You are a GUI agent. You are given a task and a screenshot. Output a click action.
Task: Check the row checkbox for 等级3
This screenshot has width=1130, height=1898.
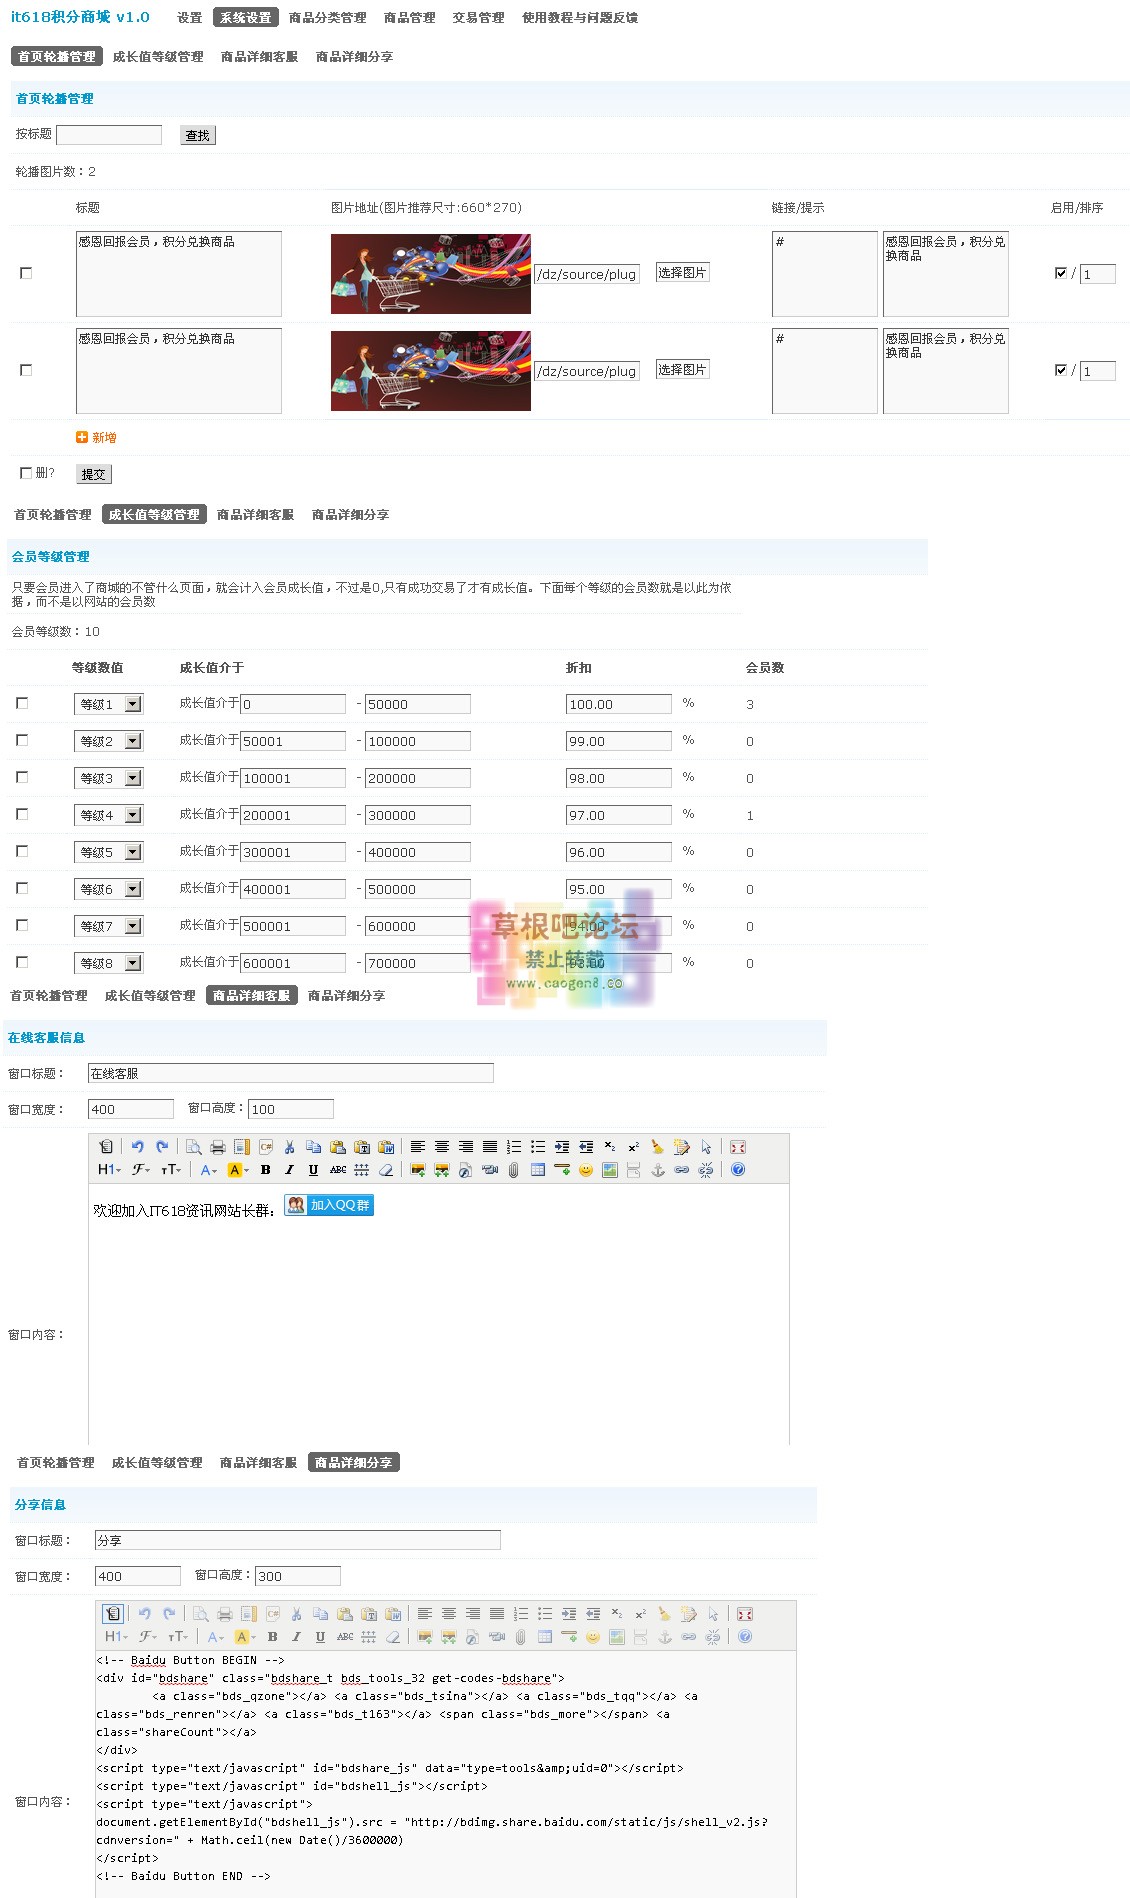pyautogui.click(x=22, y=777)
